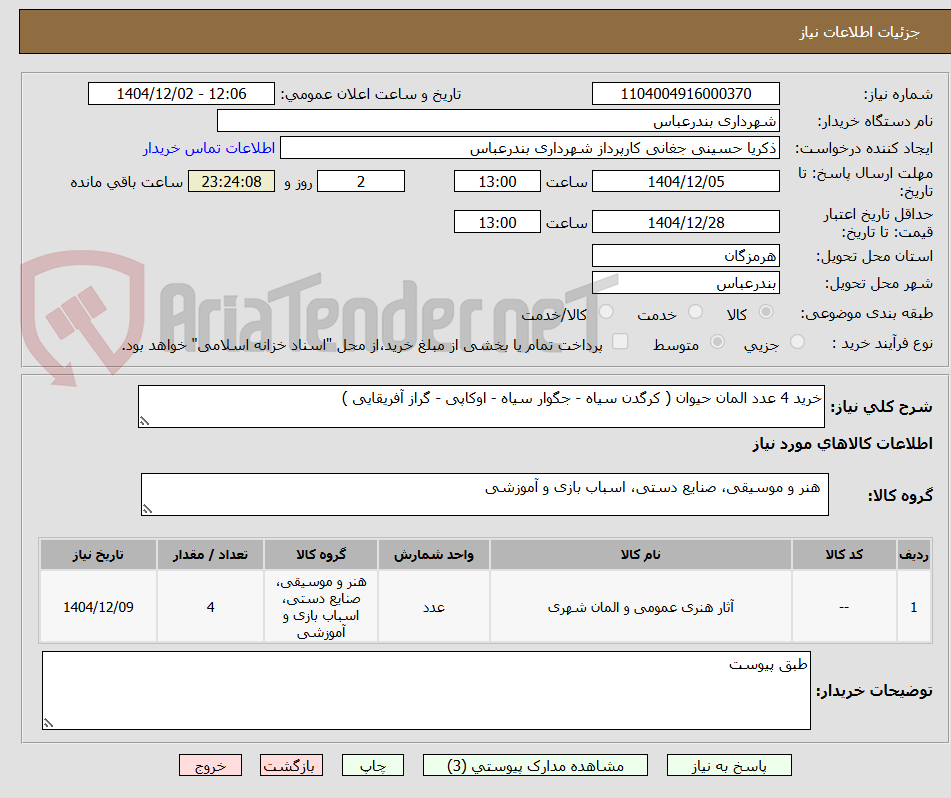Click the واحد شمارش column header
The height and width of the screenshot is (798, 951).
(x=434, y=554)
